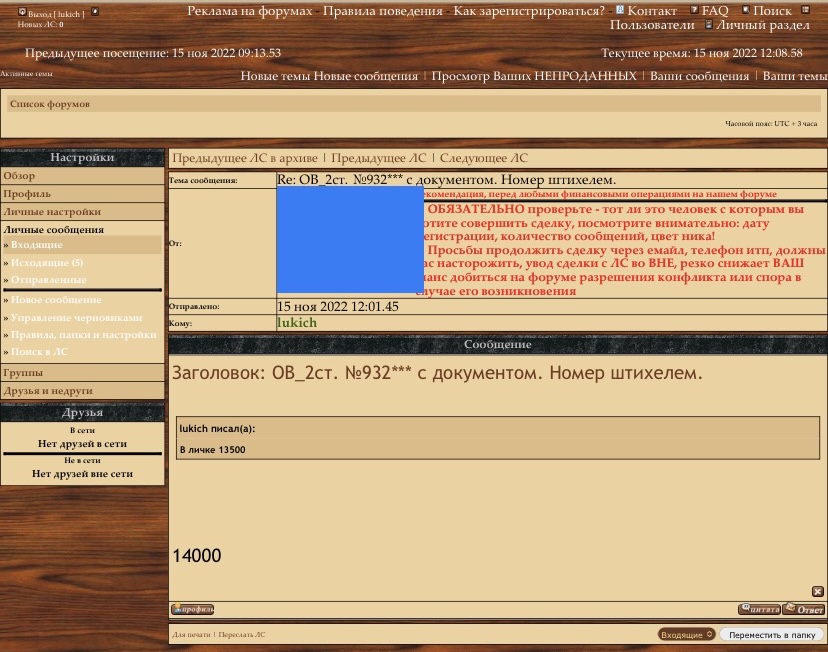This screenshot has width=828, height=652.
Task: Open the Контакт link in the header
Action: coord(651,11)
